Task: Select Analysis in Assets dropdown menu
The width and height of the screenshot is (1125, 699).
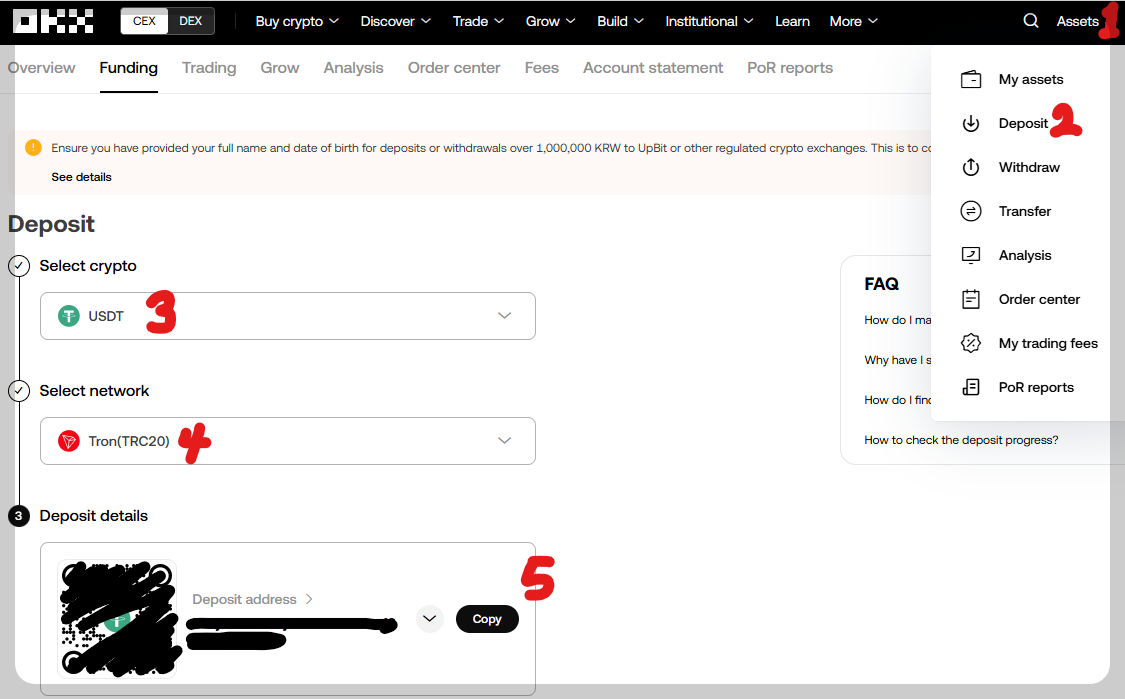Action: coord(1025,255)
